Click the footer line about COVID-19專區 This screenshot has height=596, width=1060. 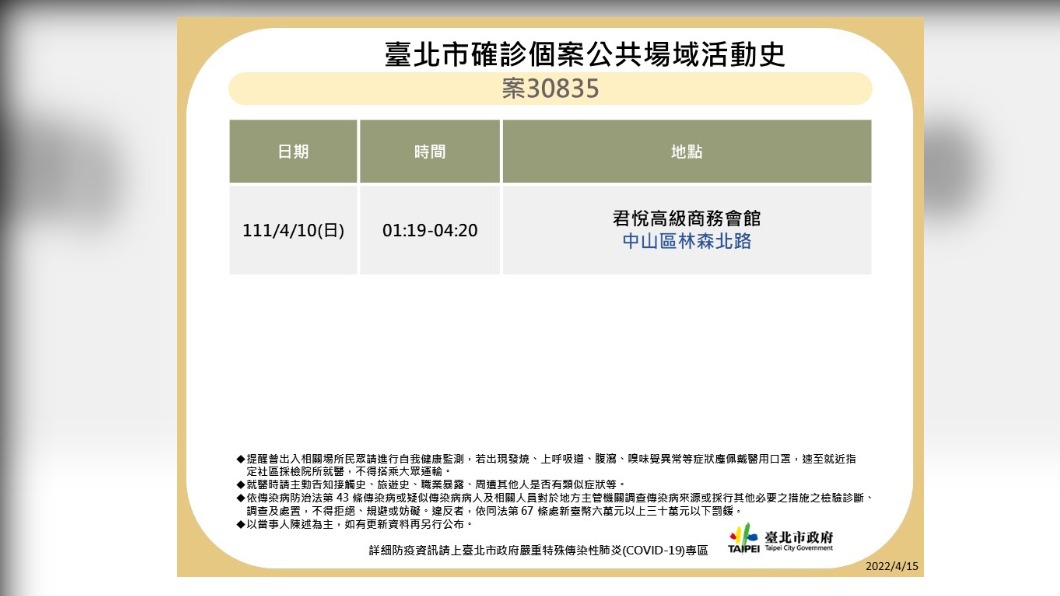click(538, 551)
